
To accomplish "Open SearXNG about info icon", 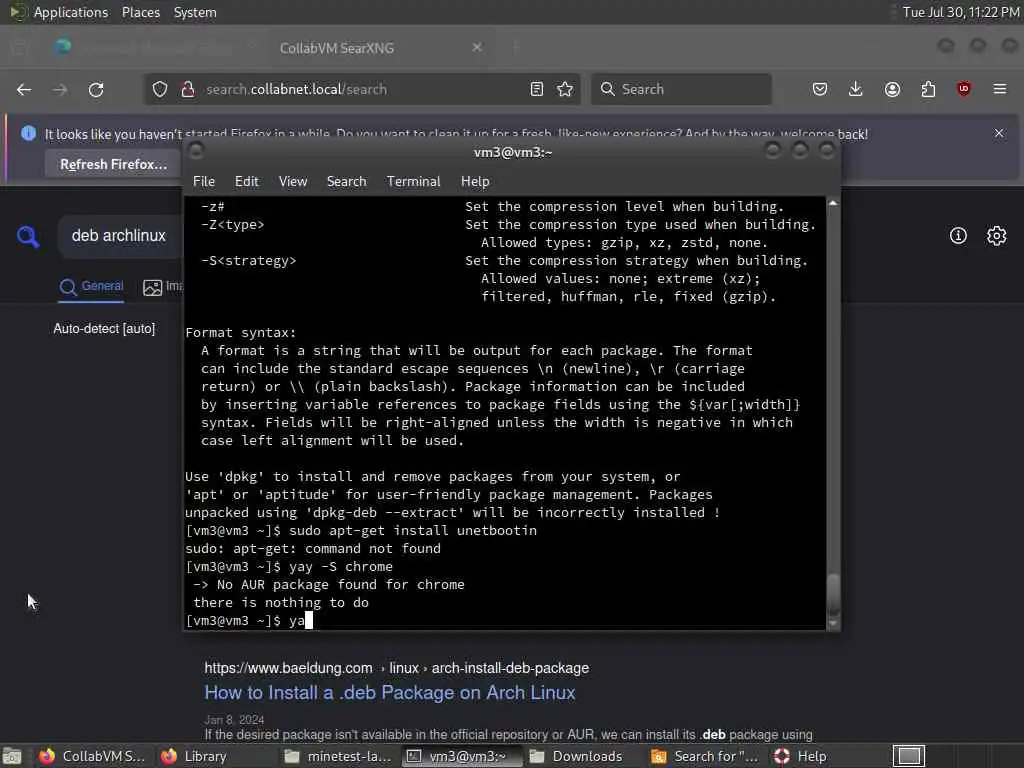I will click(958, 236).
